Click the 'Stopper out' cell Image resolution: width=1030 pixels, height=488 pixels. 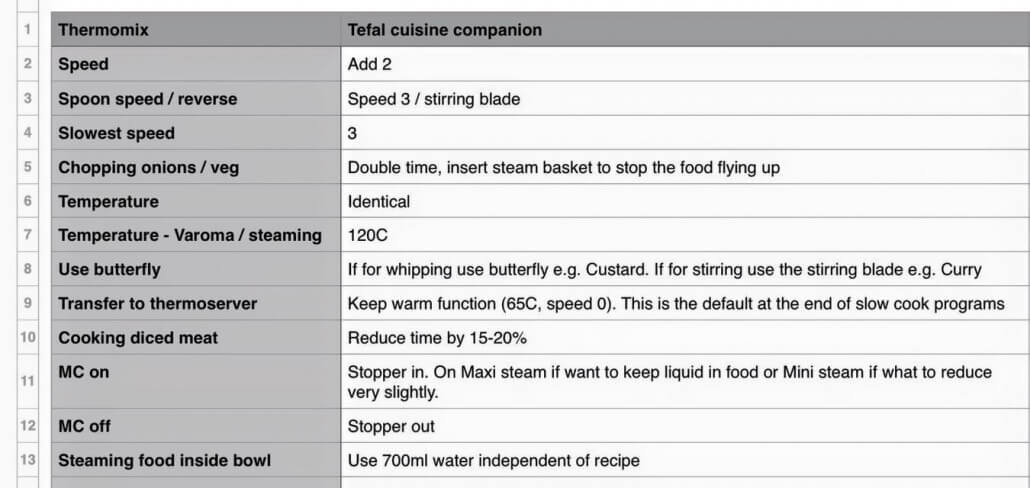[680, 426]
